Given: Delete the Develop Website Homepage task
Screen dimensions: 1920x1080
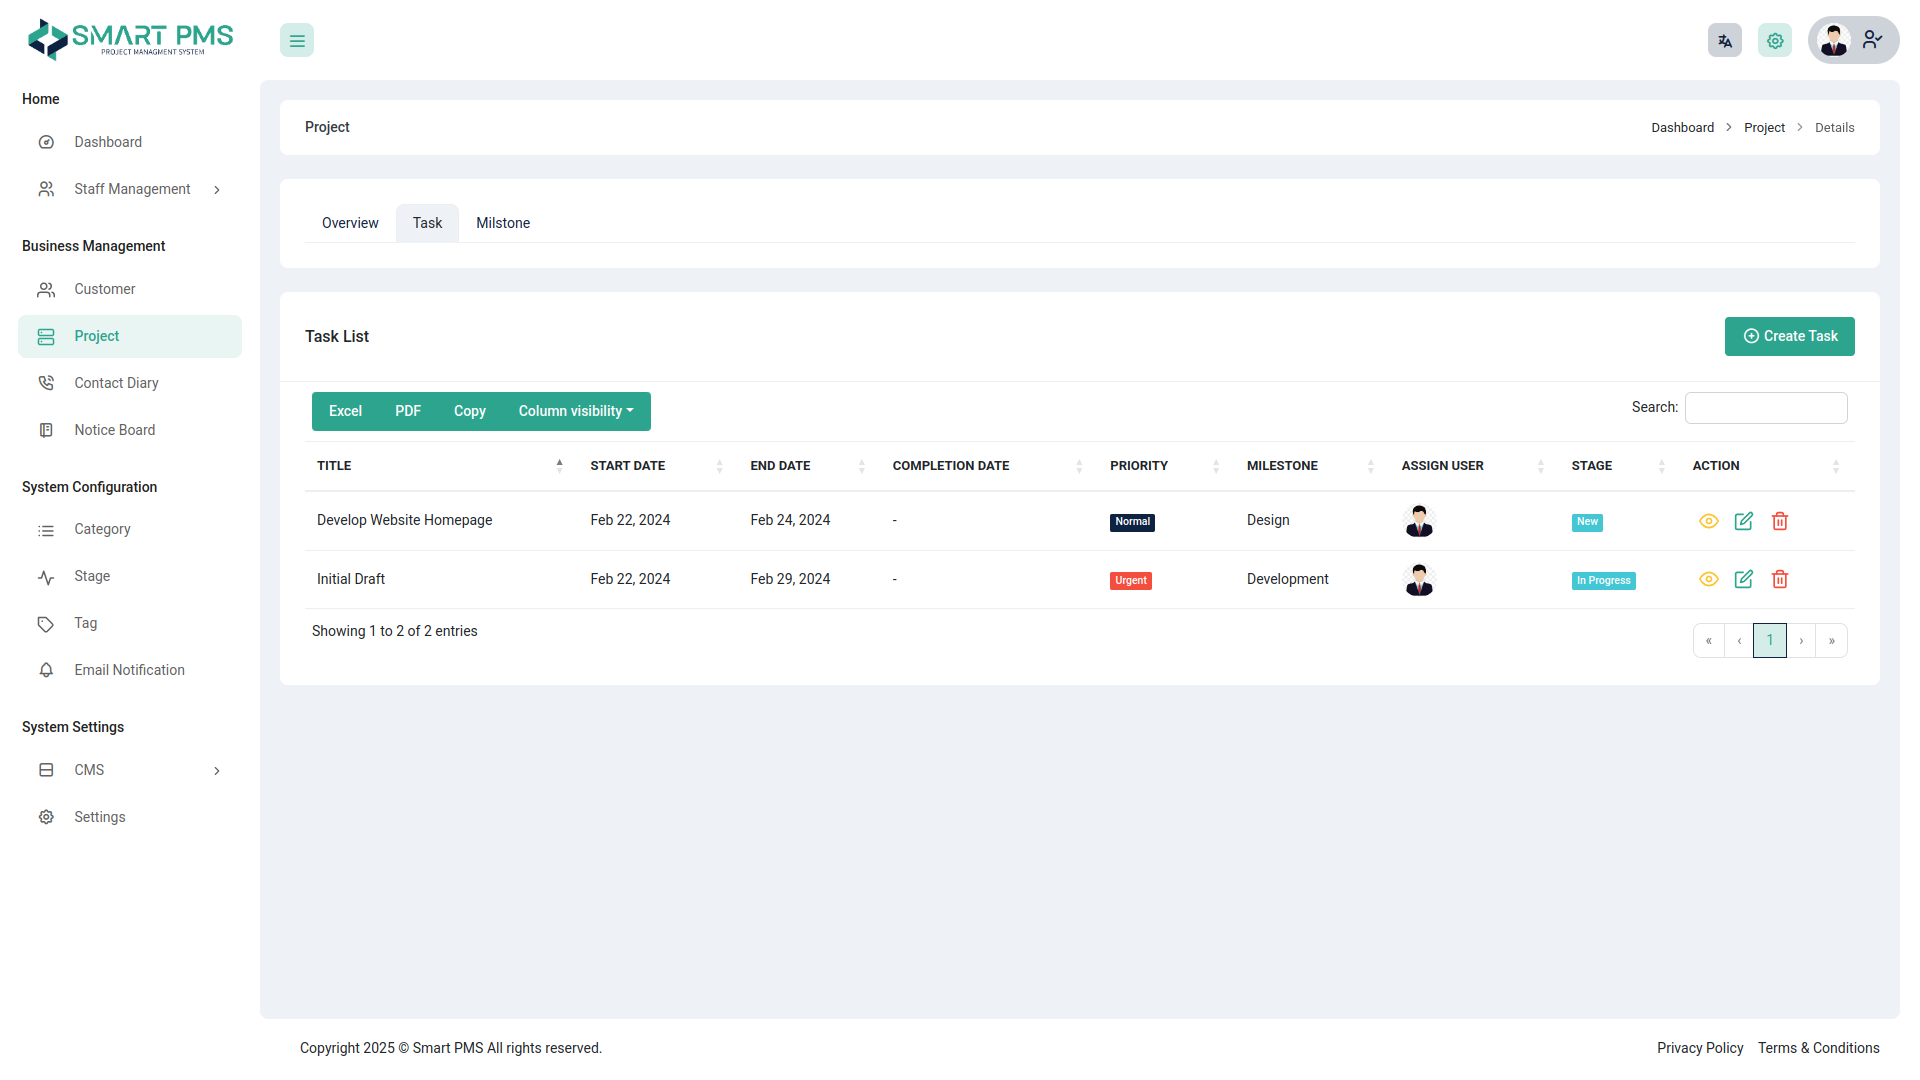Looking at the screenshot, I should point(1779,521).
